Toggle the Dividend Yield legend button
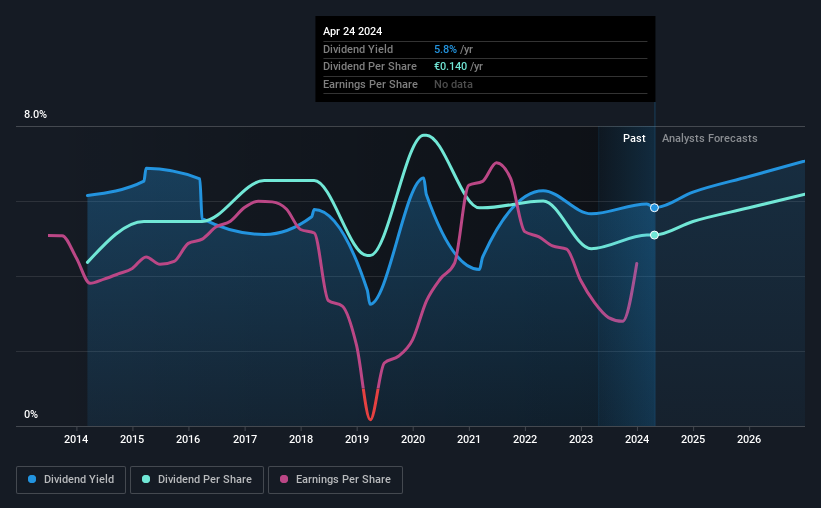Viewport: 821px width, 508px height. [71, 480]
